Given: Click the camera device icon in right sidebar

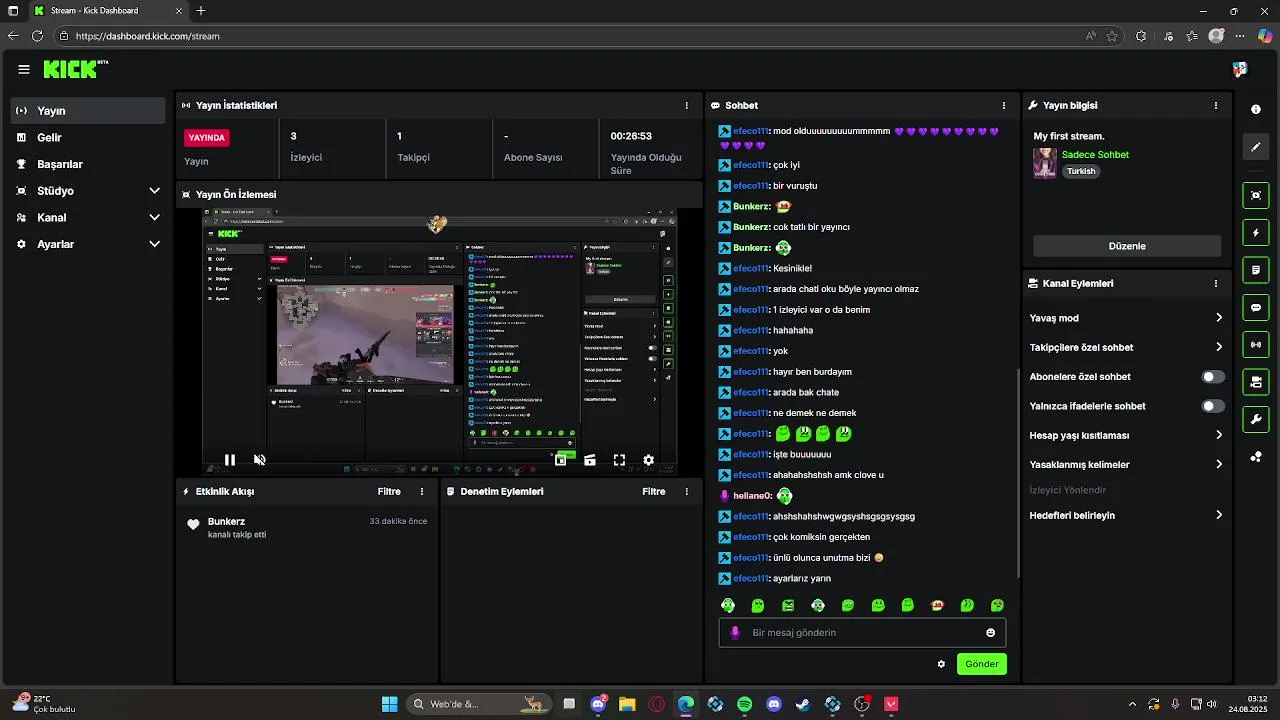Looking at the screenshot, I should point(1256,382).
